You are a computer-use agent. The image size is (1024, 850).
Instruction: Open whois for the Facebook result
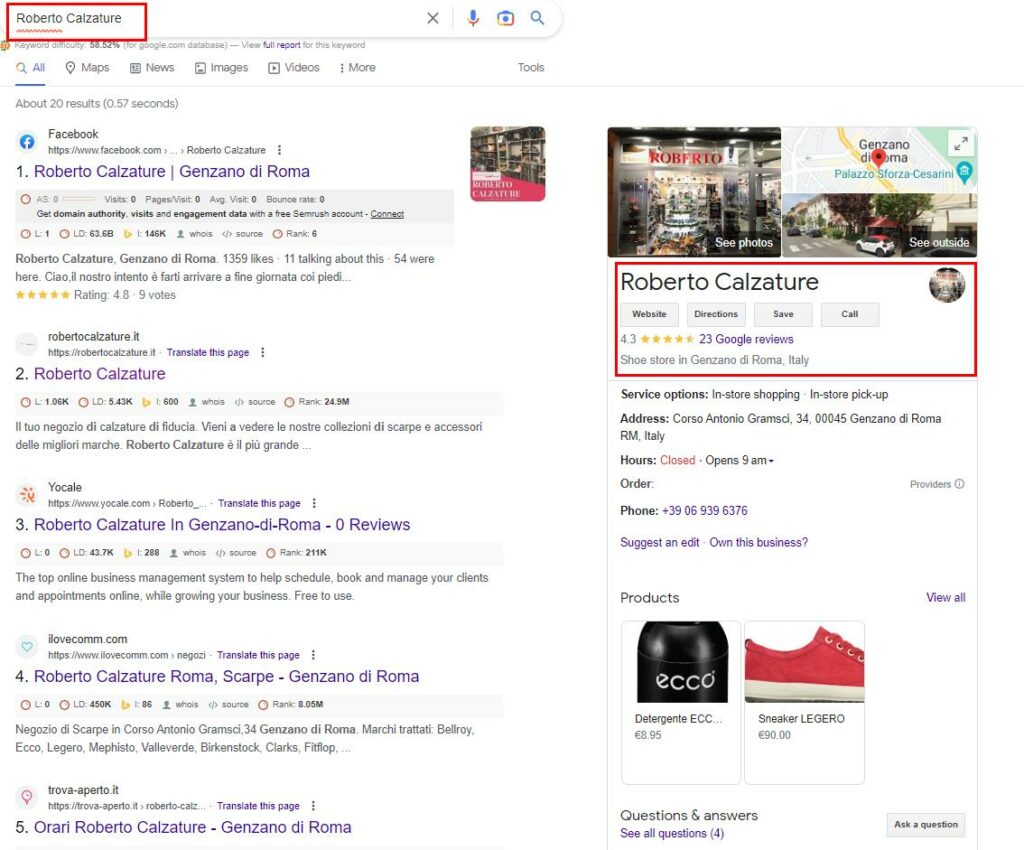[195, 234]
